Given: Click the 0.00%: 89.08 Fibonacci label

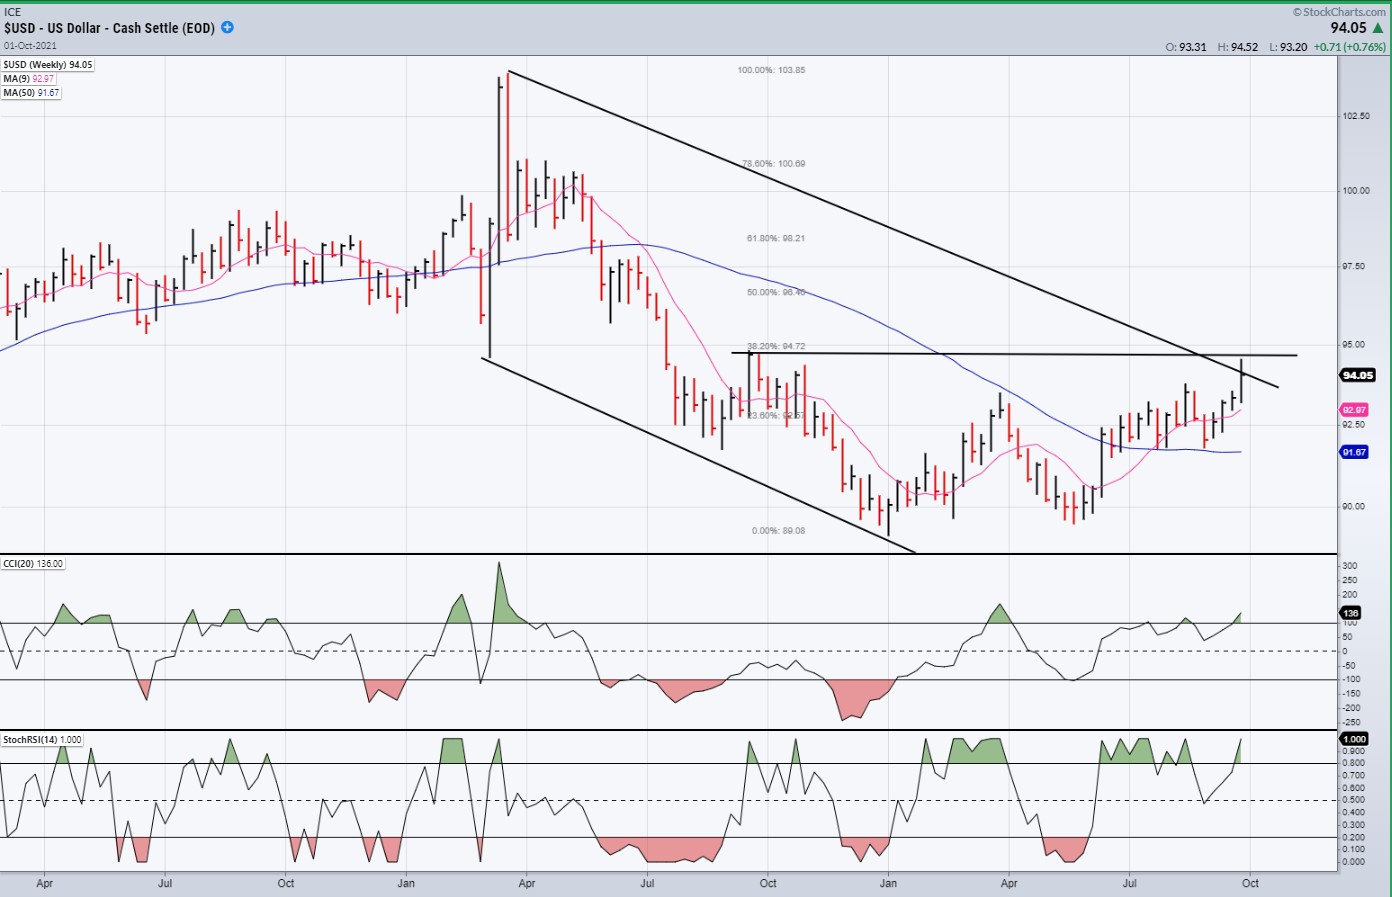Looking at the screenshot, I should click(778, 530).
